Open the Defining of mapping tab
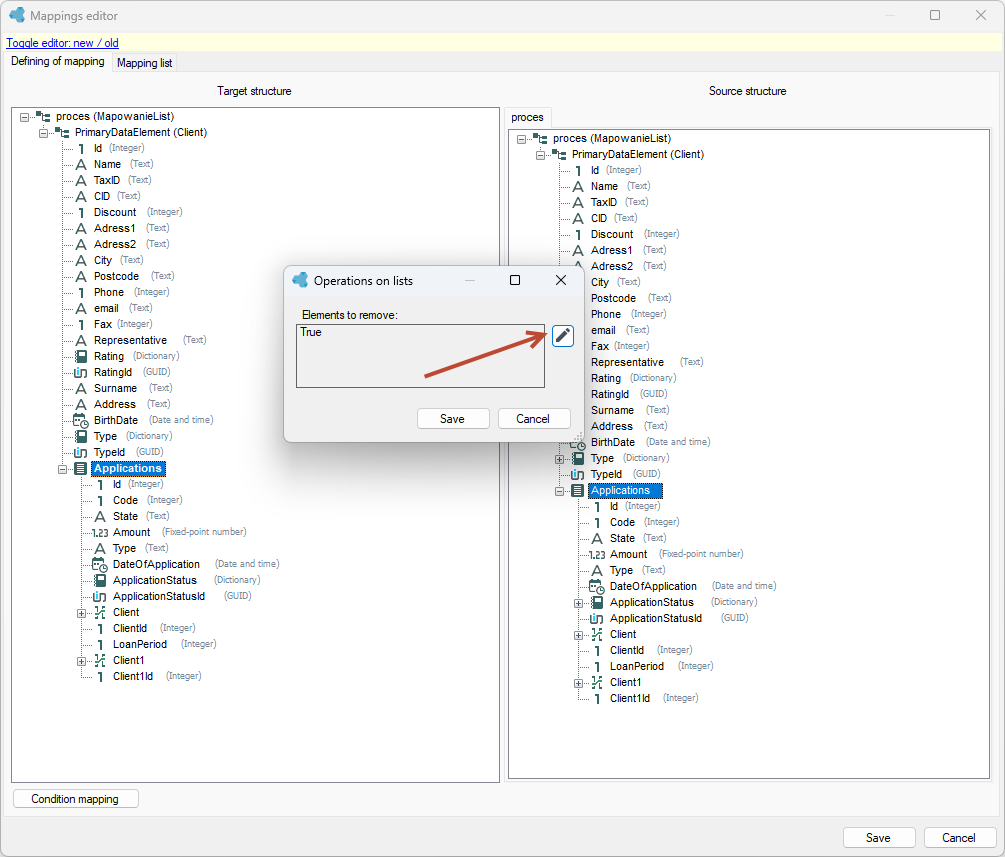Screen dimensions: 1005x857 click(58, 62)
